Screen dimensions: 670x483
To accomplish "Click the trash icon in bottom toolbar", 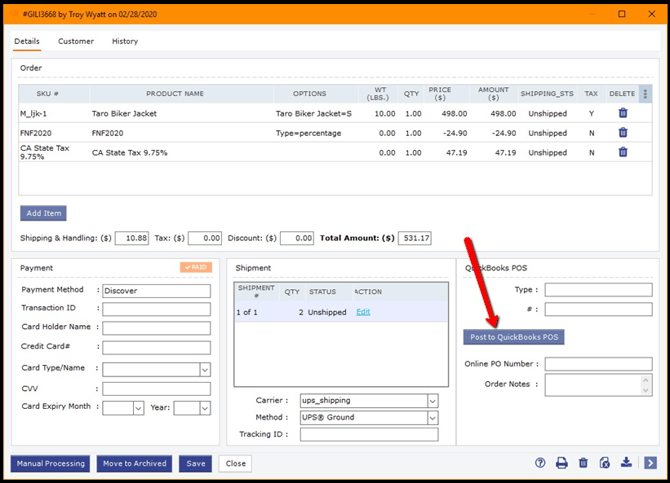I will [583, 463].
